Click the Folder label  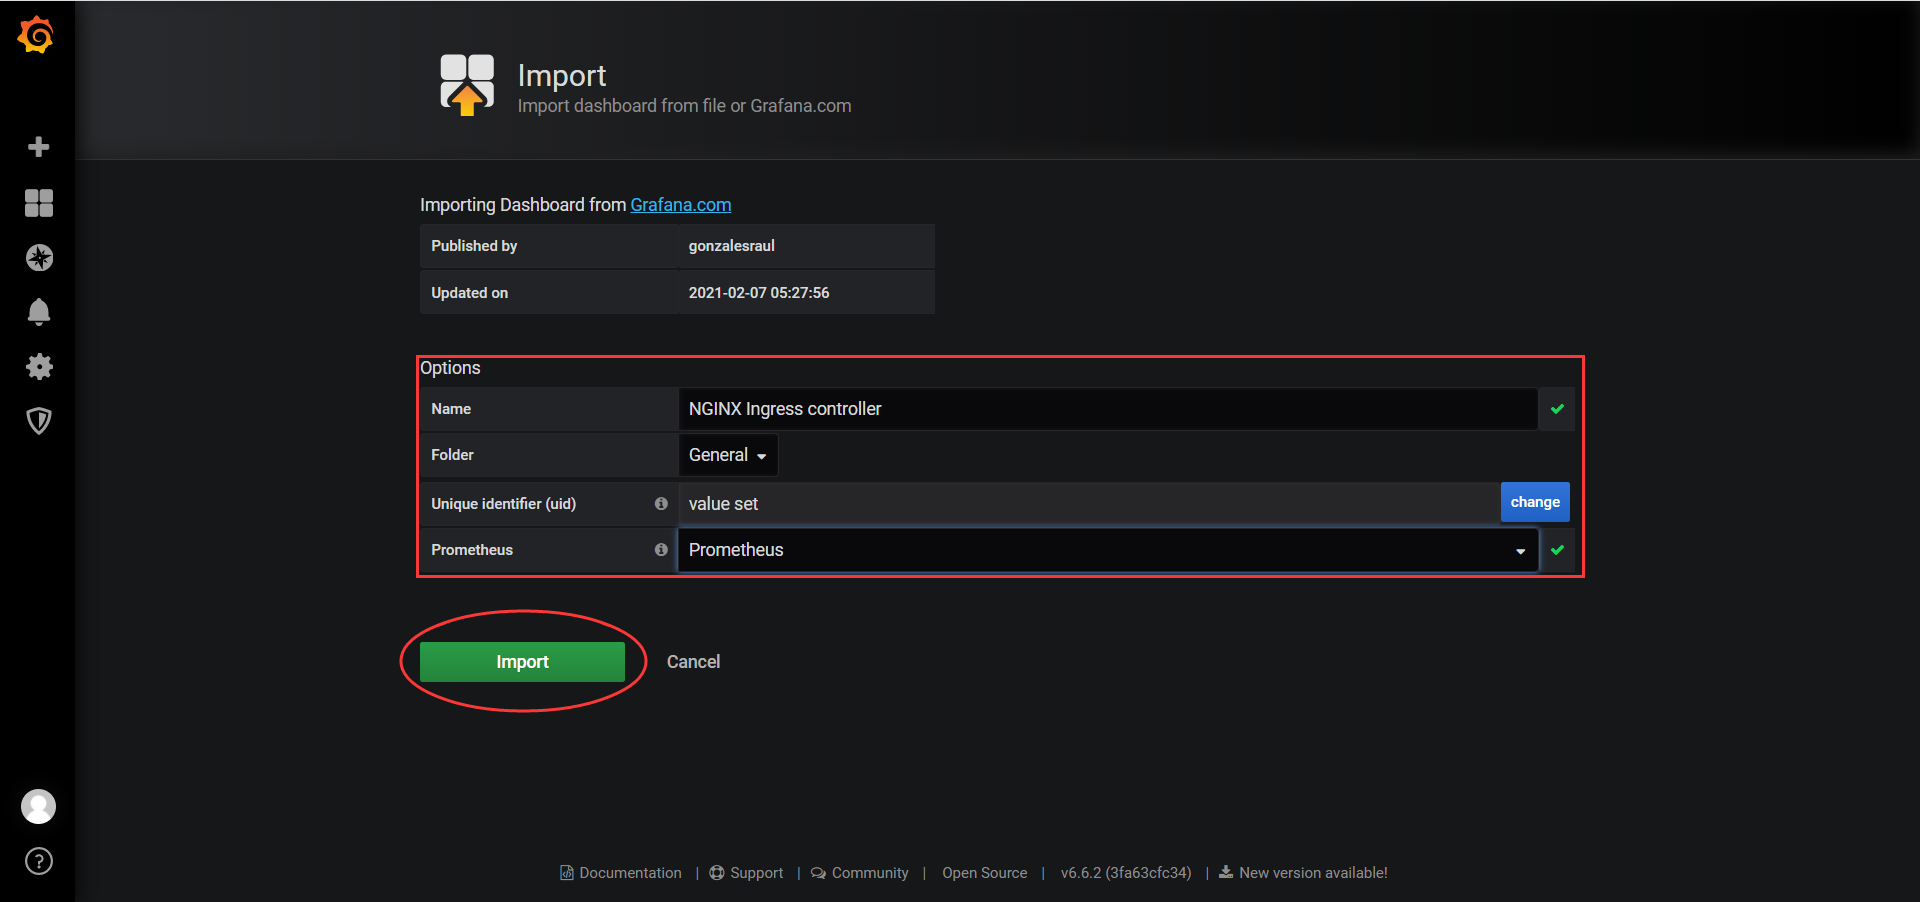point(452,455)
